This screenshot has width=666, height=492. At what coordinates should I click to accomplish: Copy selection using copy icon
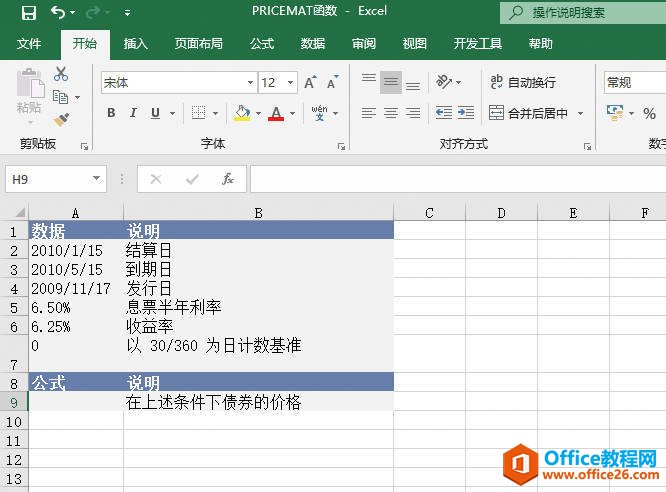pos(60,97)
